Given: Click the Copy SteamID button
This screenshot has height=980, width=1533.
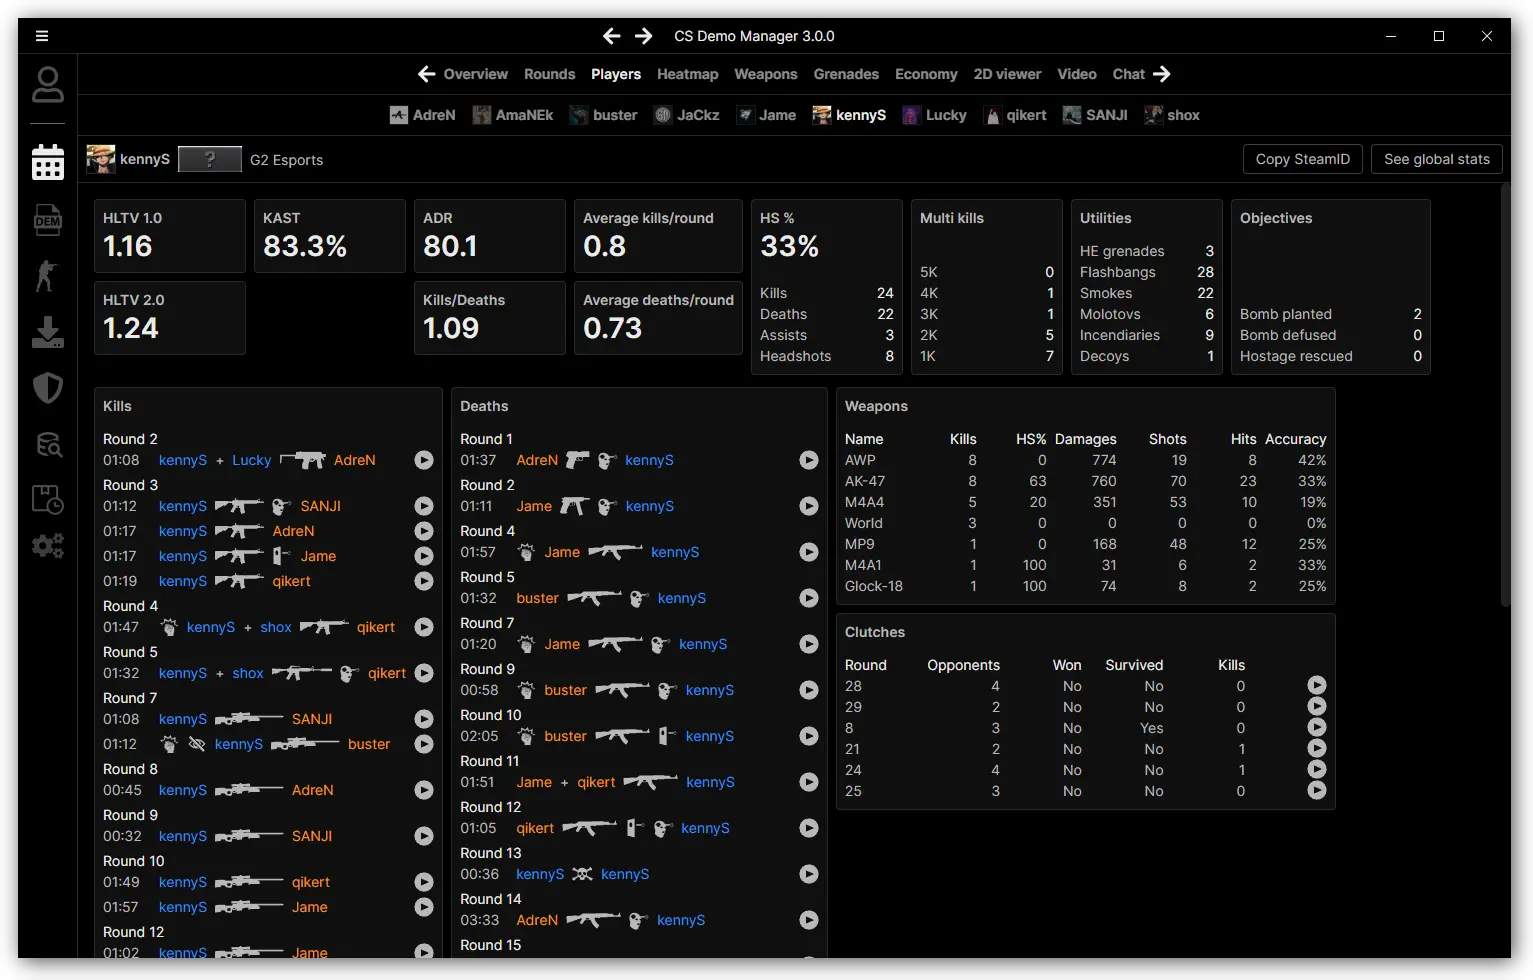Looking at the screenshot, I should 1302,159.
